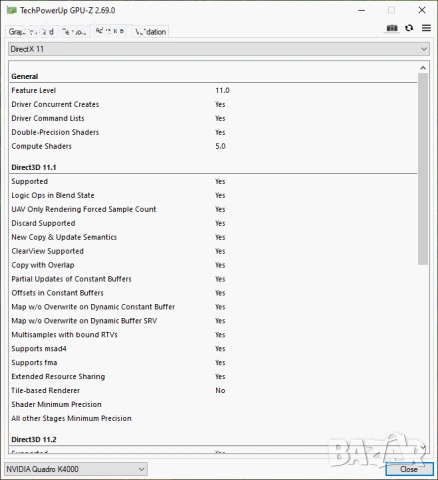This screenshot has height=480, width=438.
Task: Open the NVIDIA Quadro K4000 GPU selector
Action: point(76,469)
